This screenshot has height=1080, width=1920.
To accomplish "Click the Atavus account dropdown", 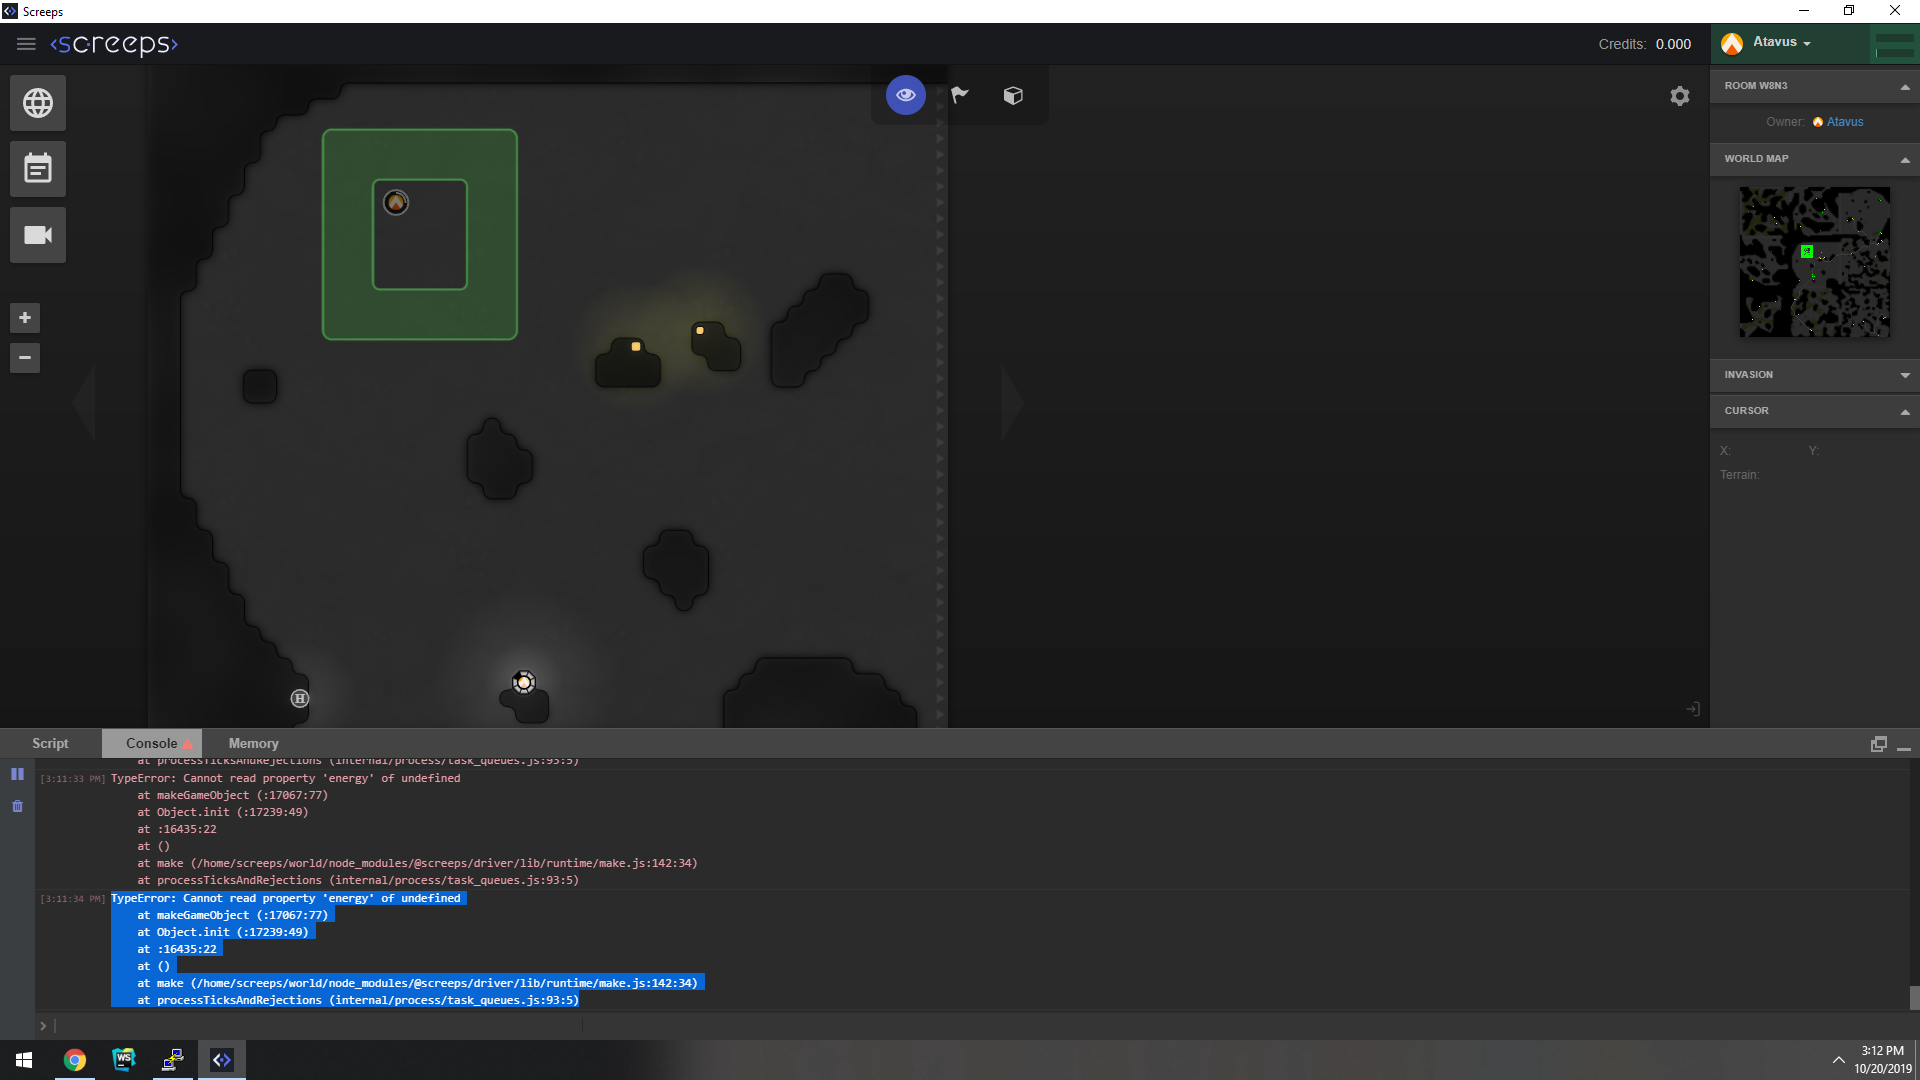I will [1780, 41].
